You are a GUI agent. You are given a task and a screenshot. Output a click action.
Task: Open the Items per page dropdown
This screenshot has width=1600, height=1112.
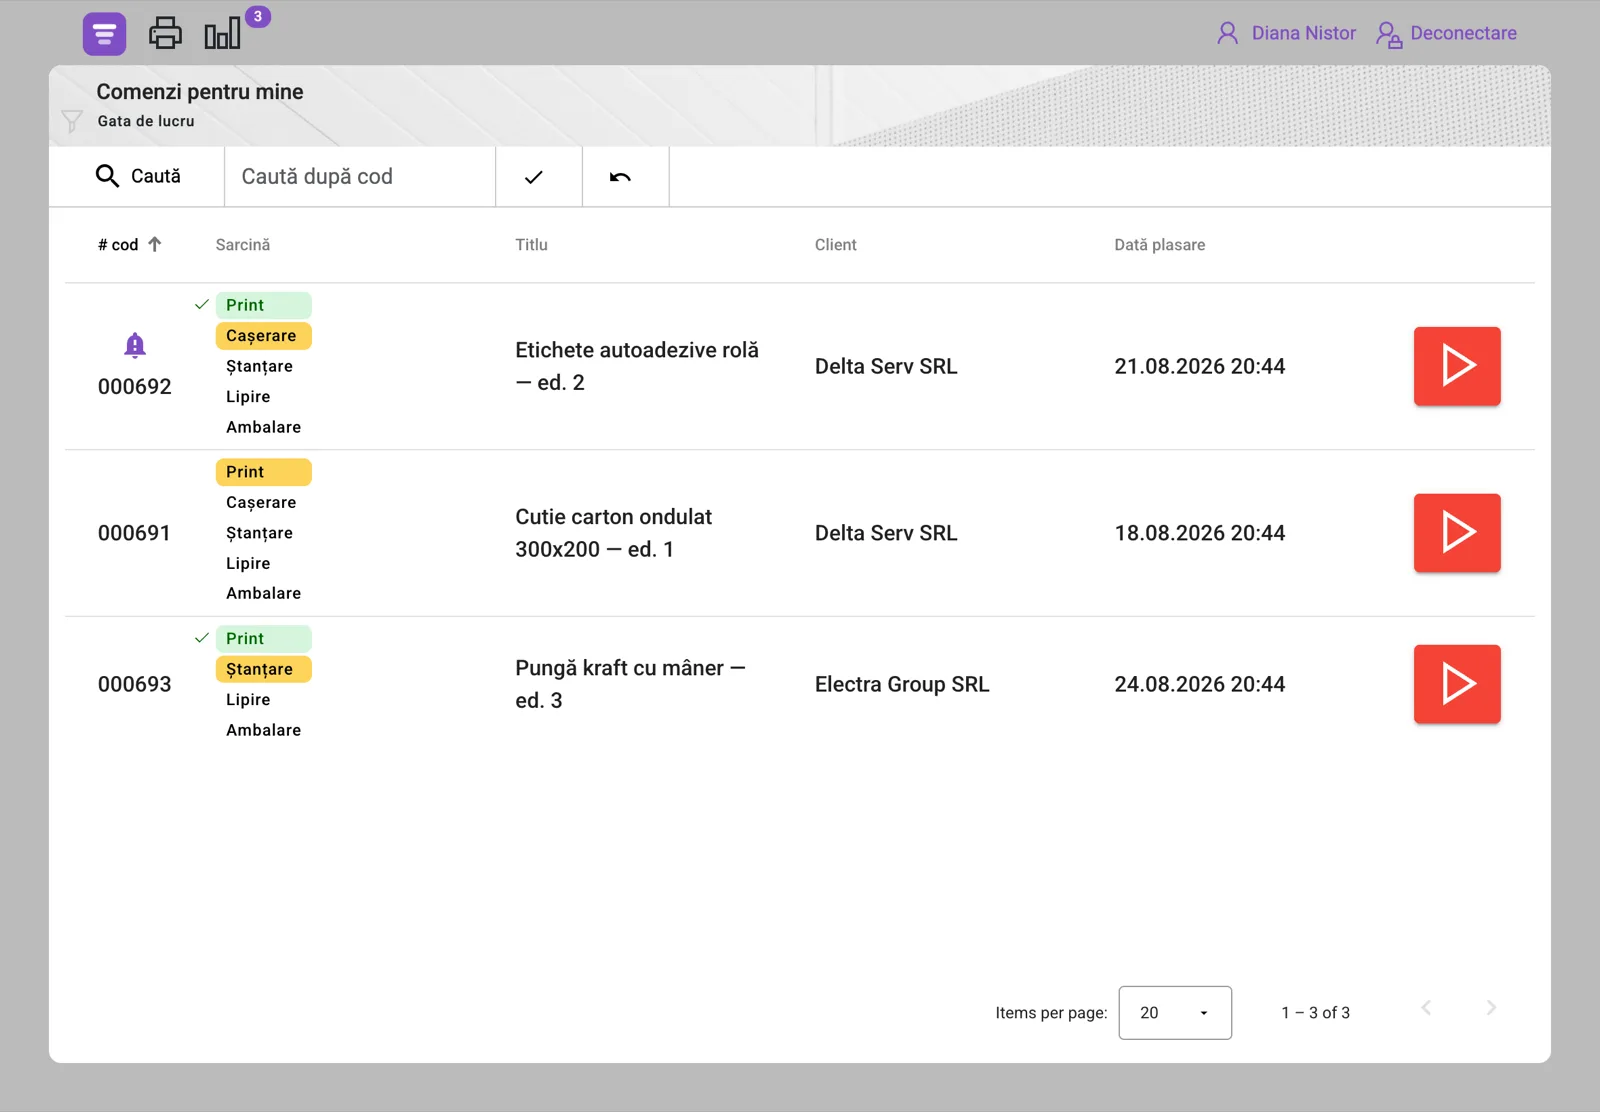point(1175,1013)
